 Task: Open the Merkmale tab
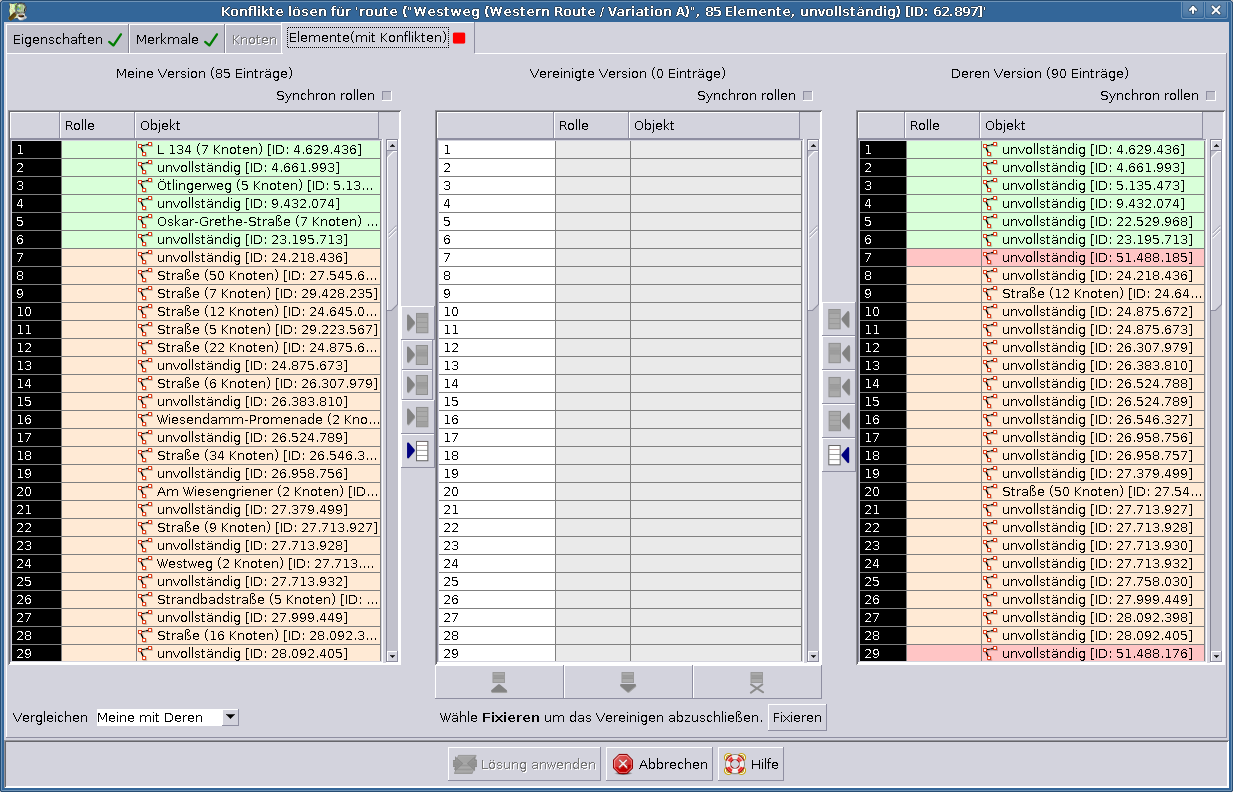tap(177, 40)
